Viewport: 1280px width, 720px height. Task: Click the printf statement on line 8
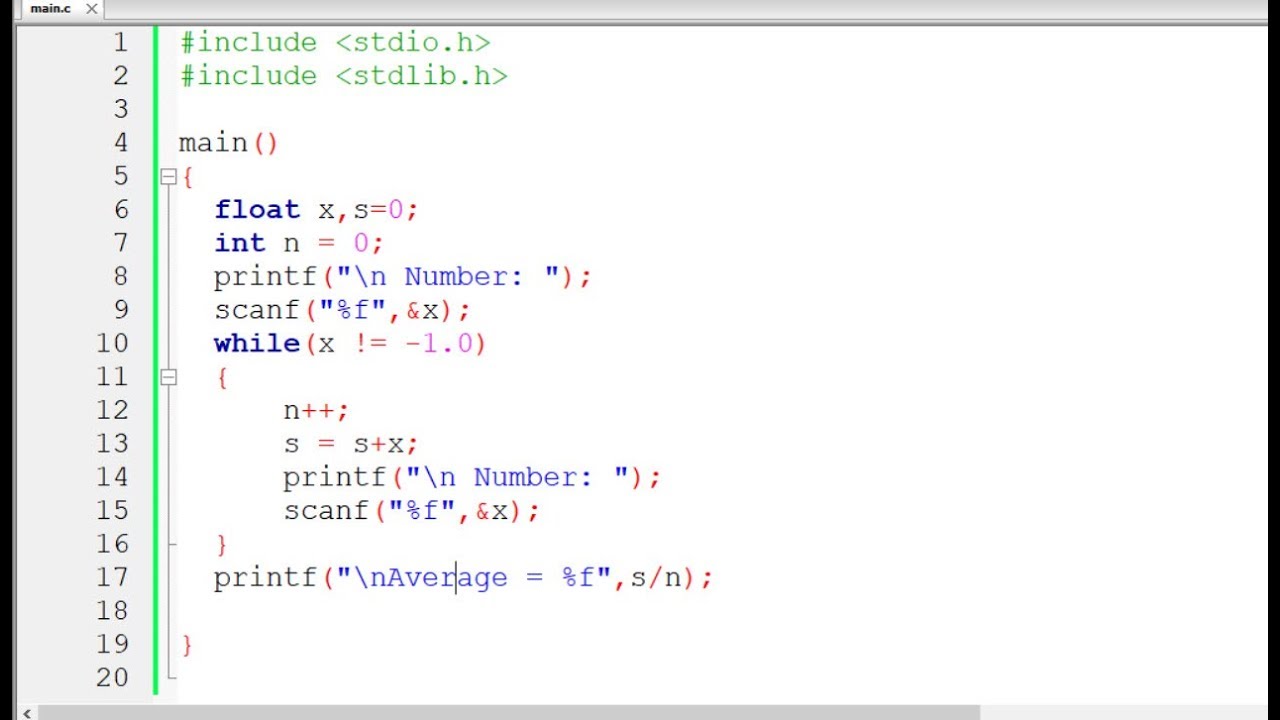pos(403,277)
